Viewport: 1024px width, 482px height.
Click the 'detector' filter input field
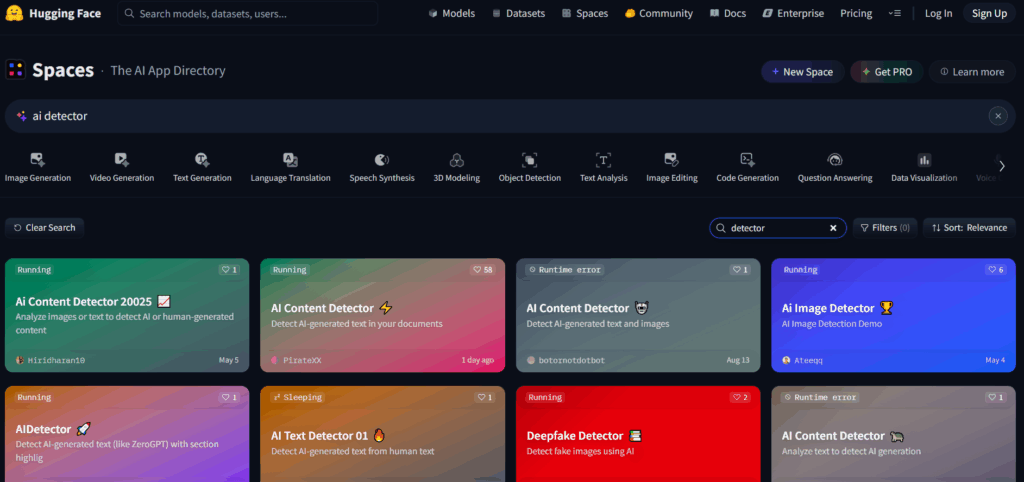point(775,228)
